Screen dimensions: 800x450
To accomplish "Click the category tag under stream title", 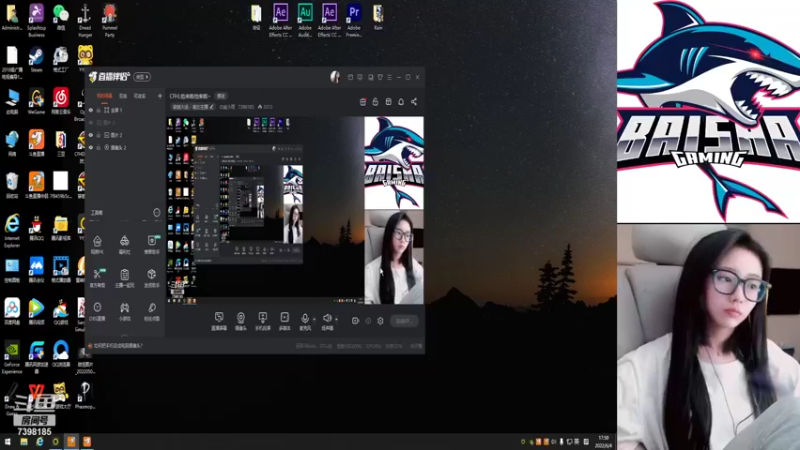I will click(193, 107).
